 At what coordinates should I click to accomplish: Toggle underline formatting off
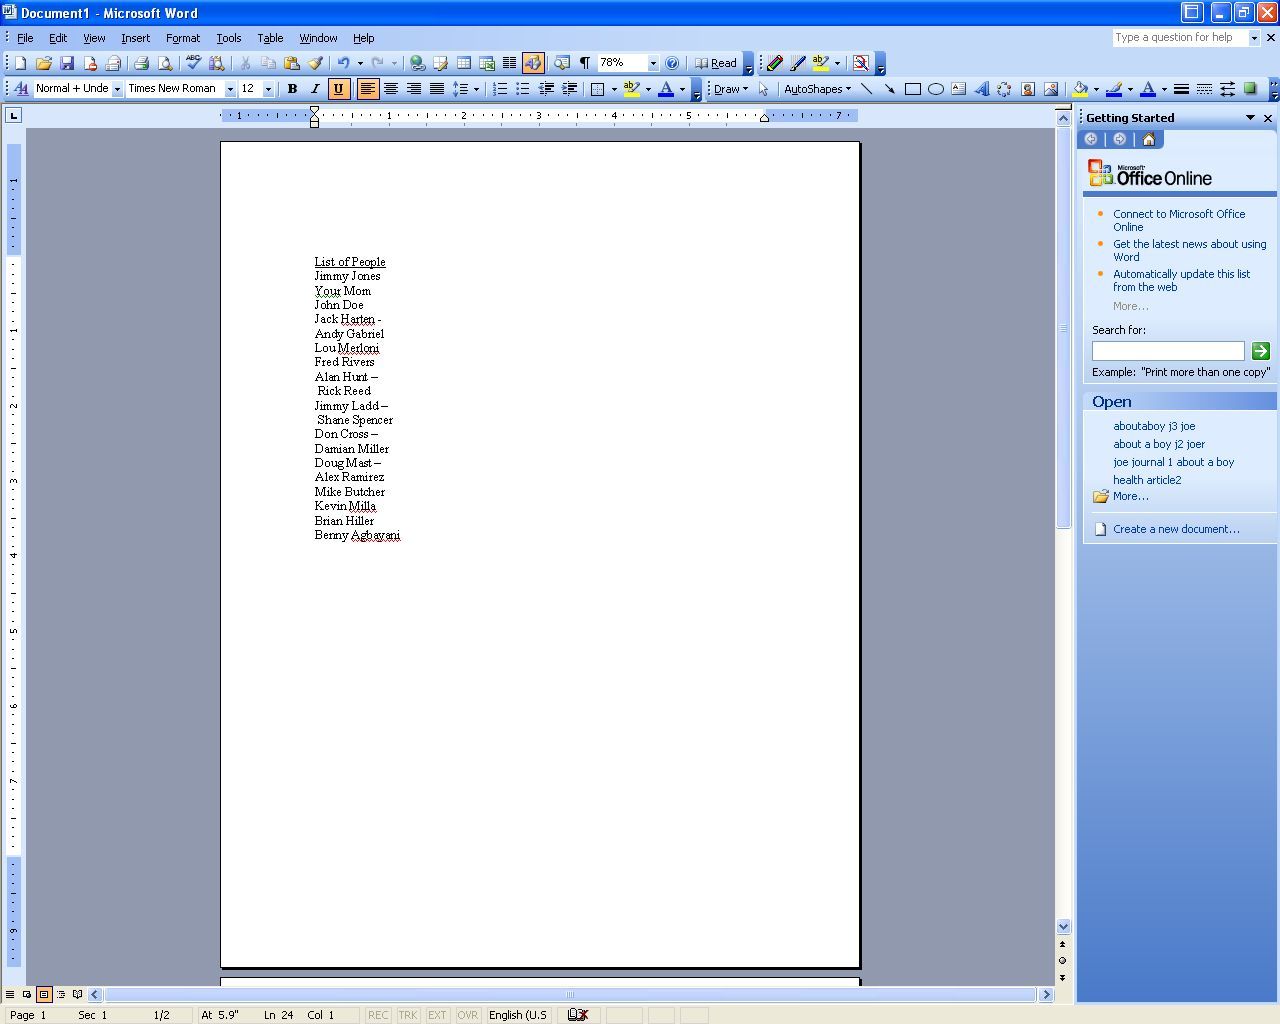click(339, 89)
